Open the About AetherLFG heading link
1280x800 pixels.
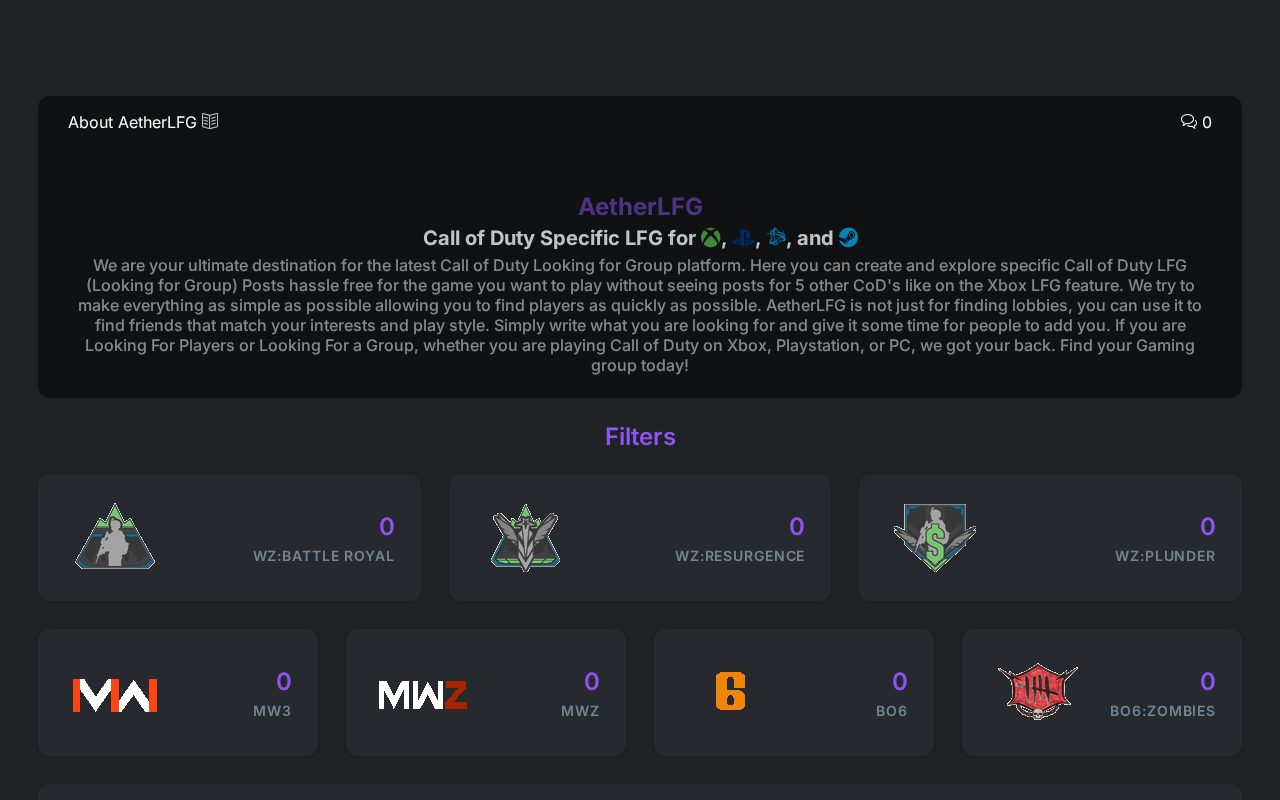tap(132, 122)
